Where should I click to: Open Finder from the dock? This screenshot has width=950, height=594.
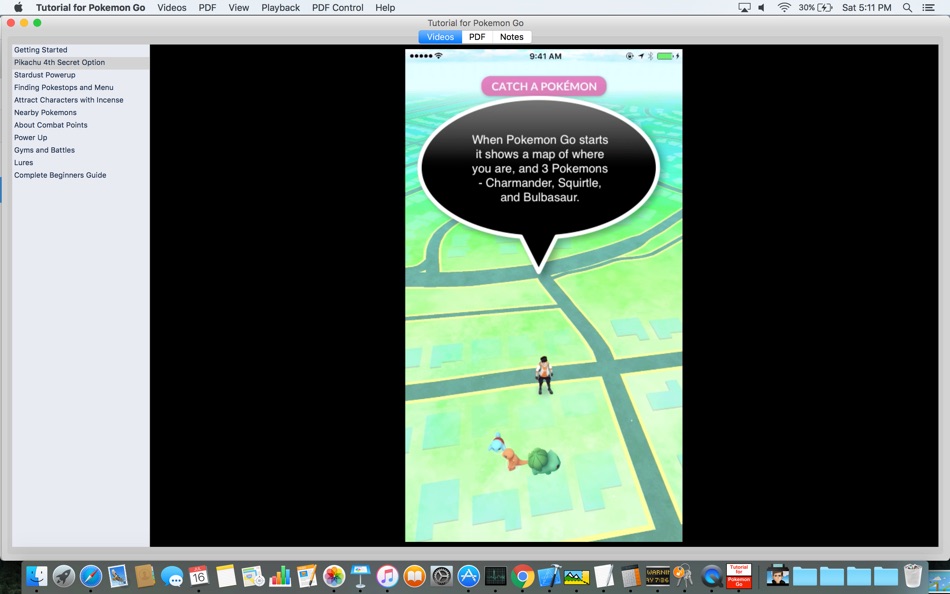pos(37,576)
